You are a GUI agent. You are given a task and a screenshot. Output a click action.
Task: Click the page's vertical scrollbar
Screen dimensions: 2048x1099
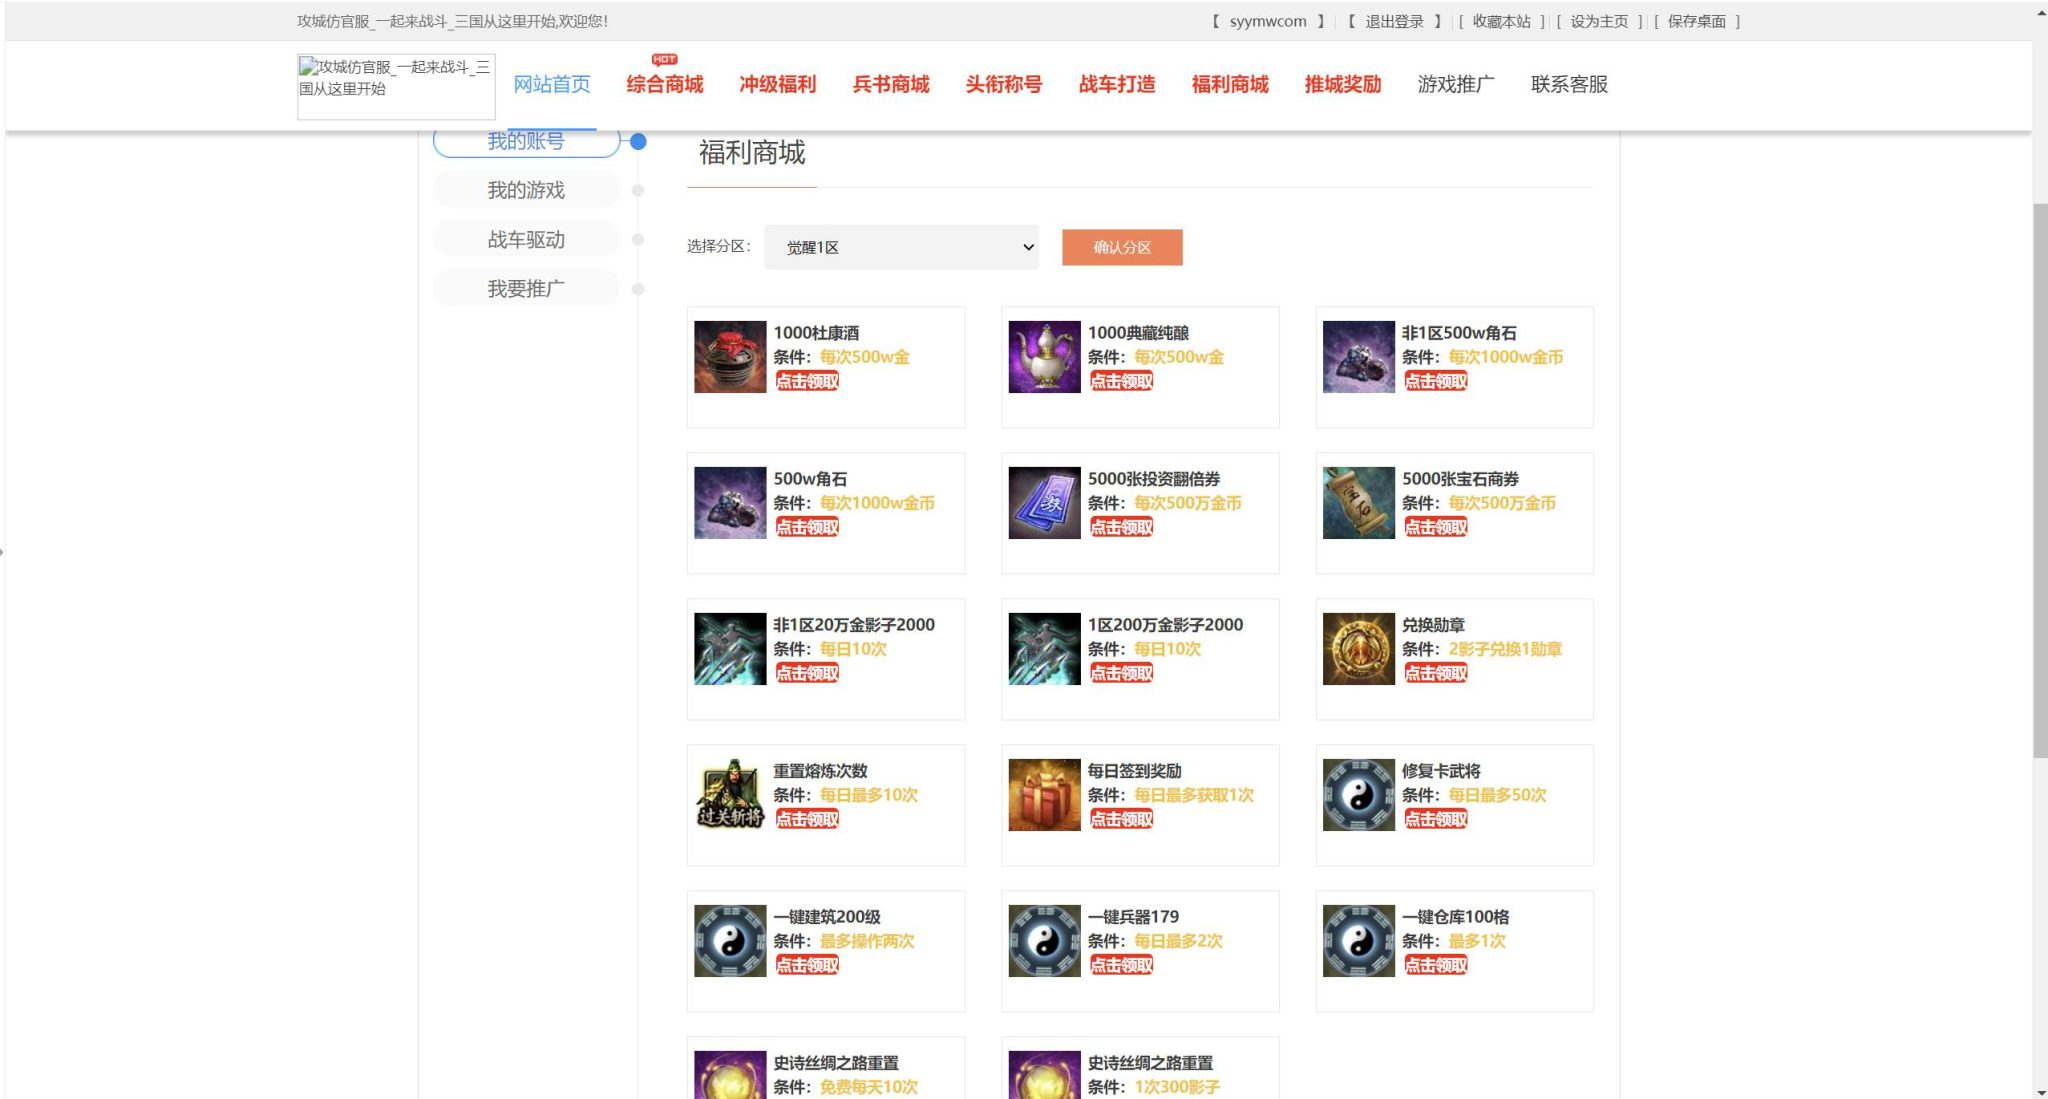click(x=2040, y=480)
